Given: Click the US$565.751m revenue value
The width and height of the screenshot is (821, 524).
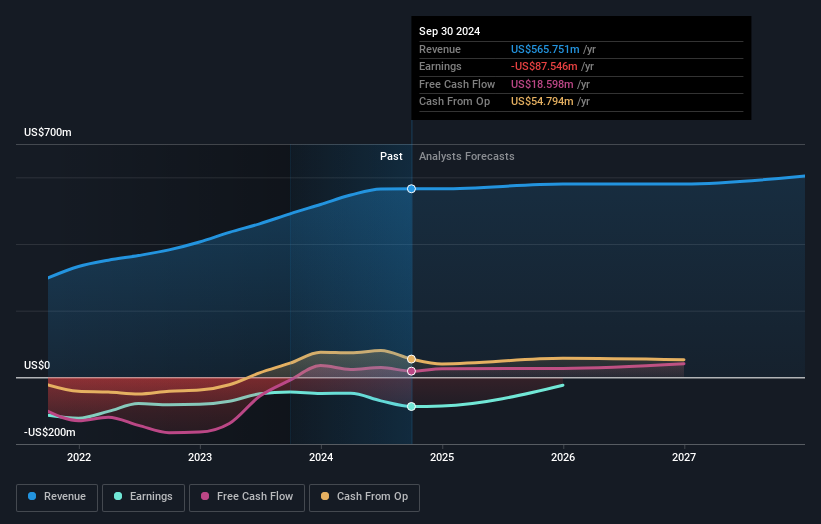Looking at the screenshot, I should pos(545,49).
